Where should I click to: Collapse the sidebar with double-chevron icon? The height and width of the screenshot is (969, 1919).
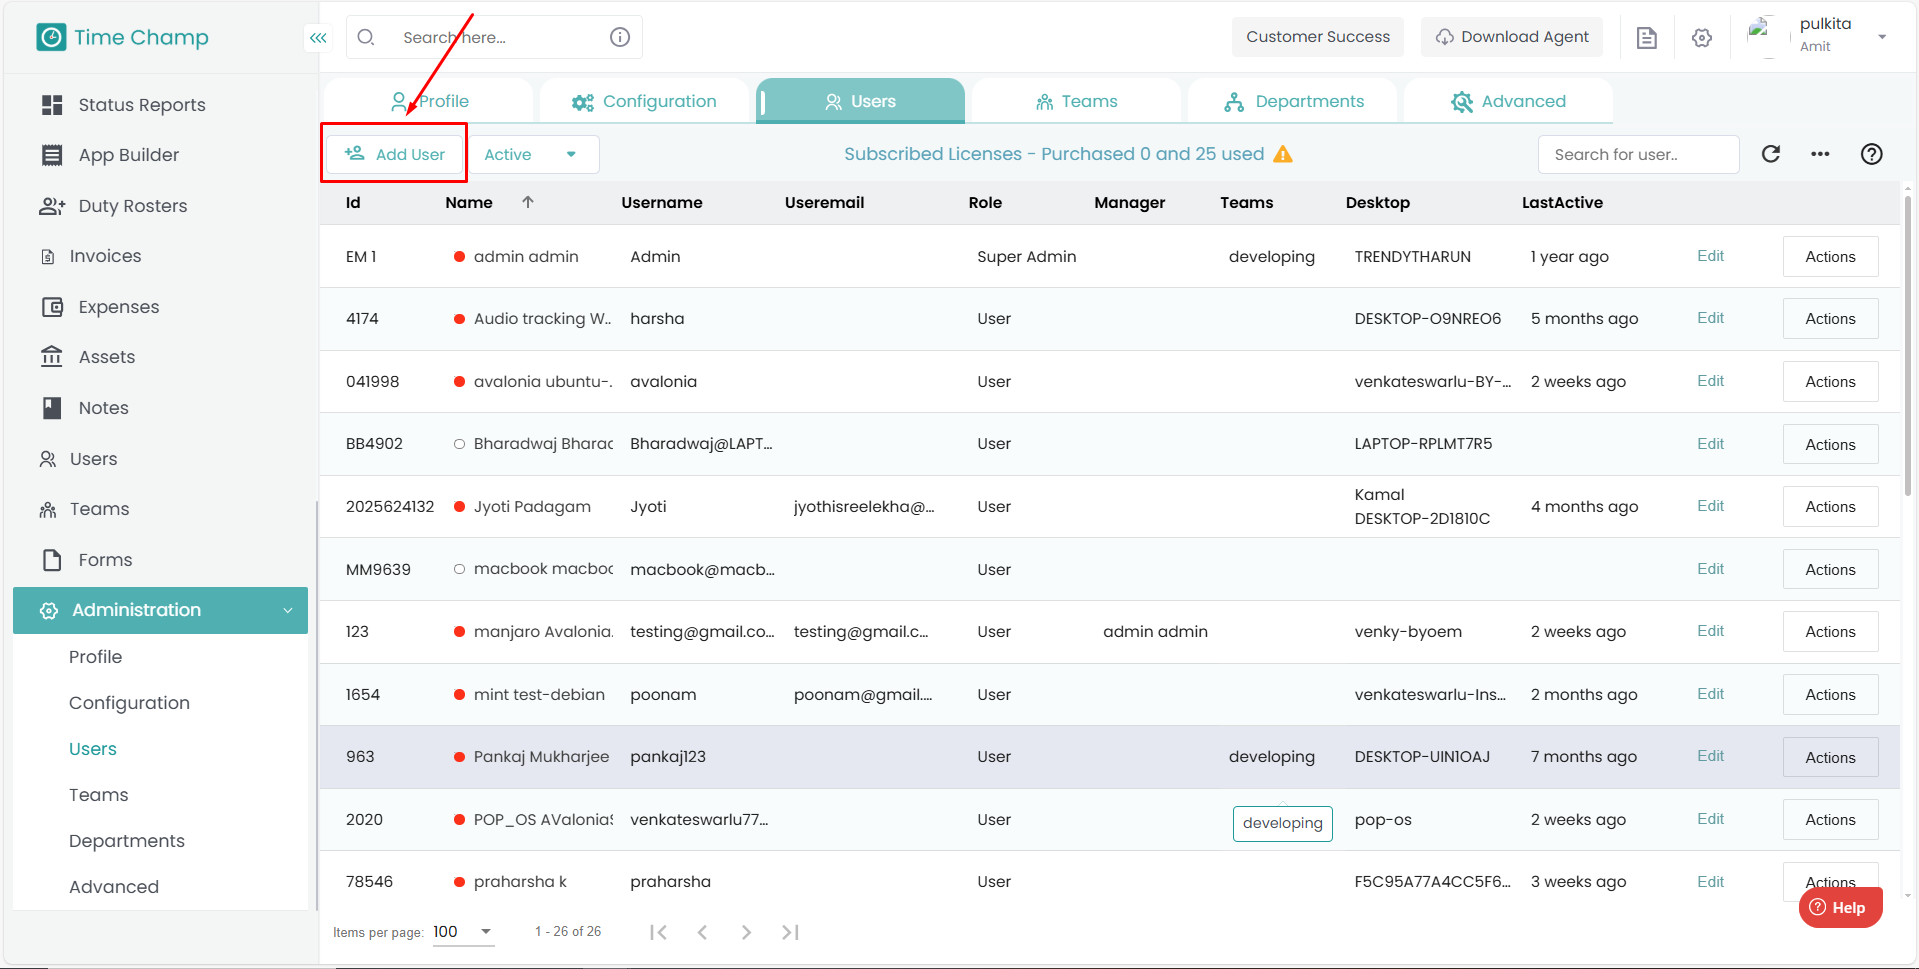coord(318,38)
